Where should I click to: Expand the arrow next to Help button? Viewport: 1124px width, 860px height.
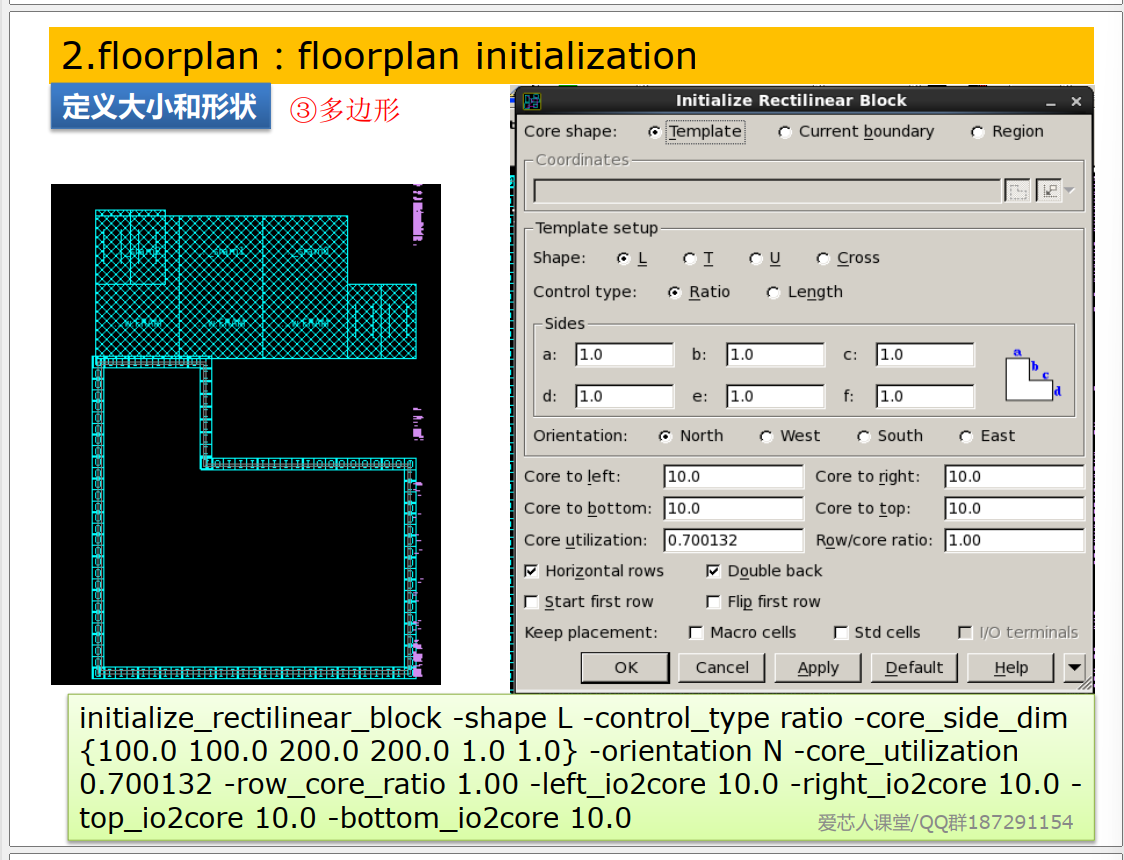pyautogui.click(x=1073, y=667)
